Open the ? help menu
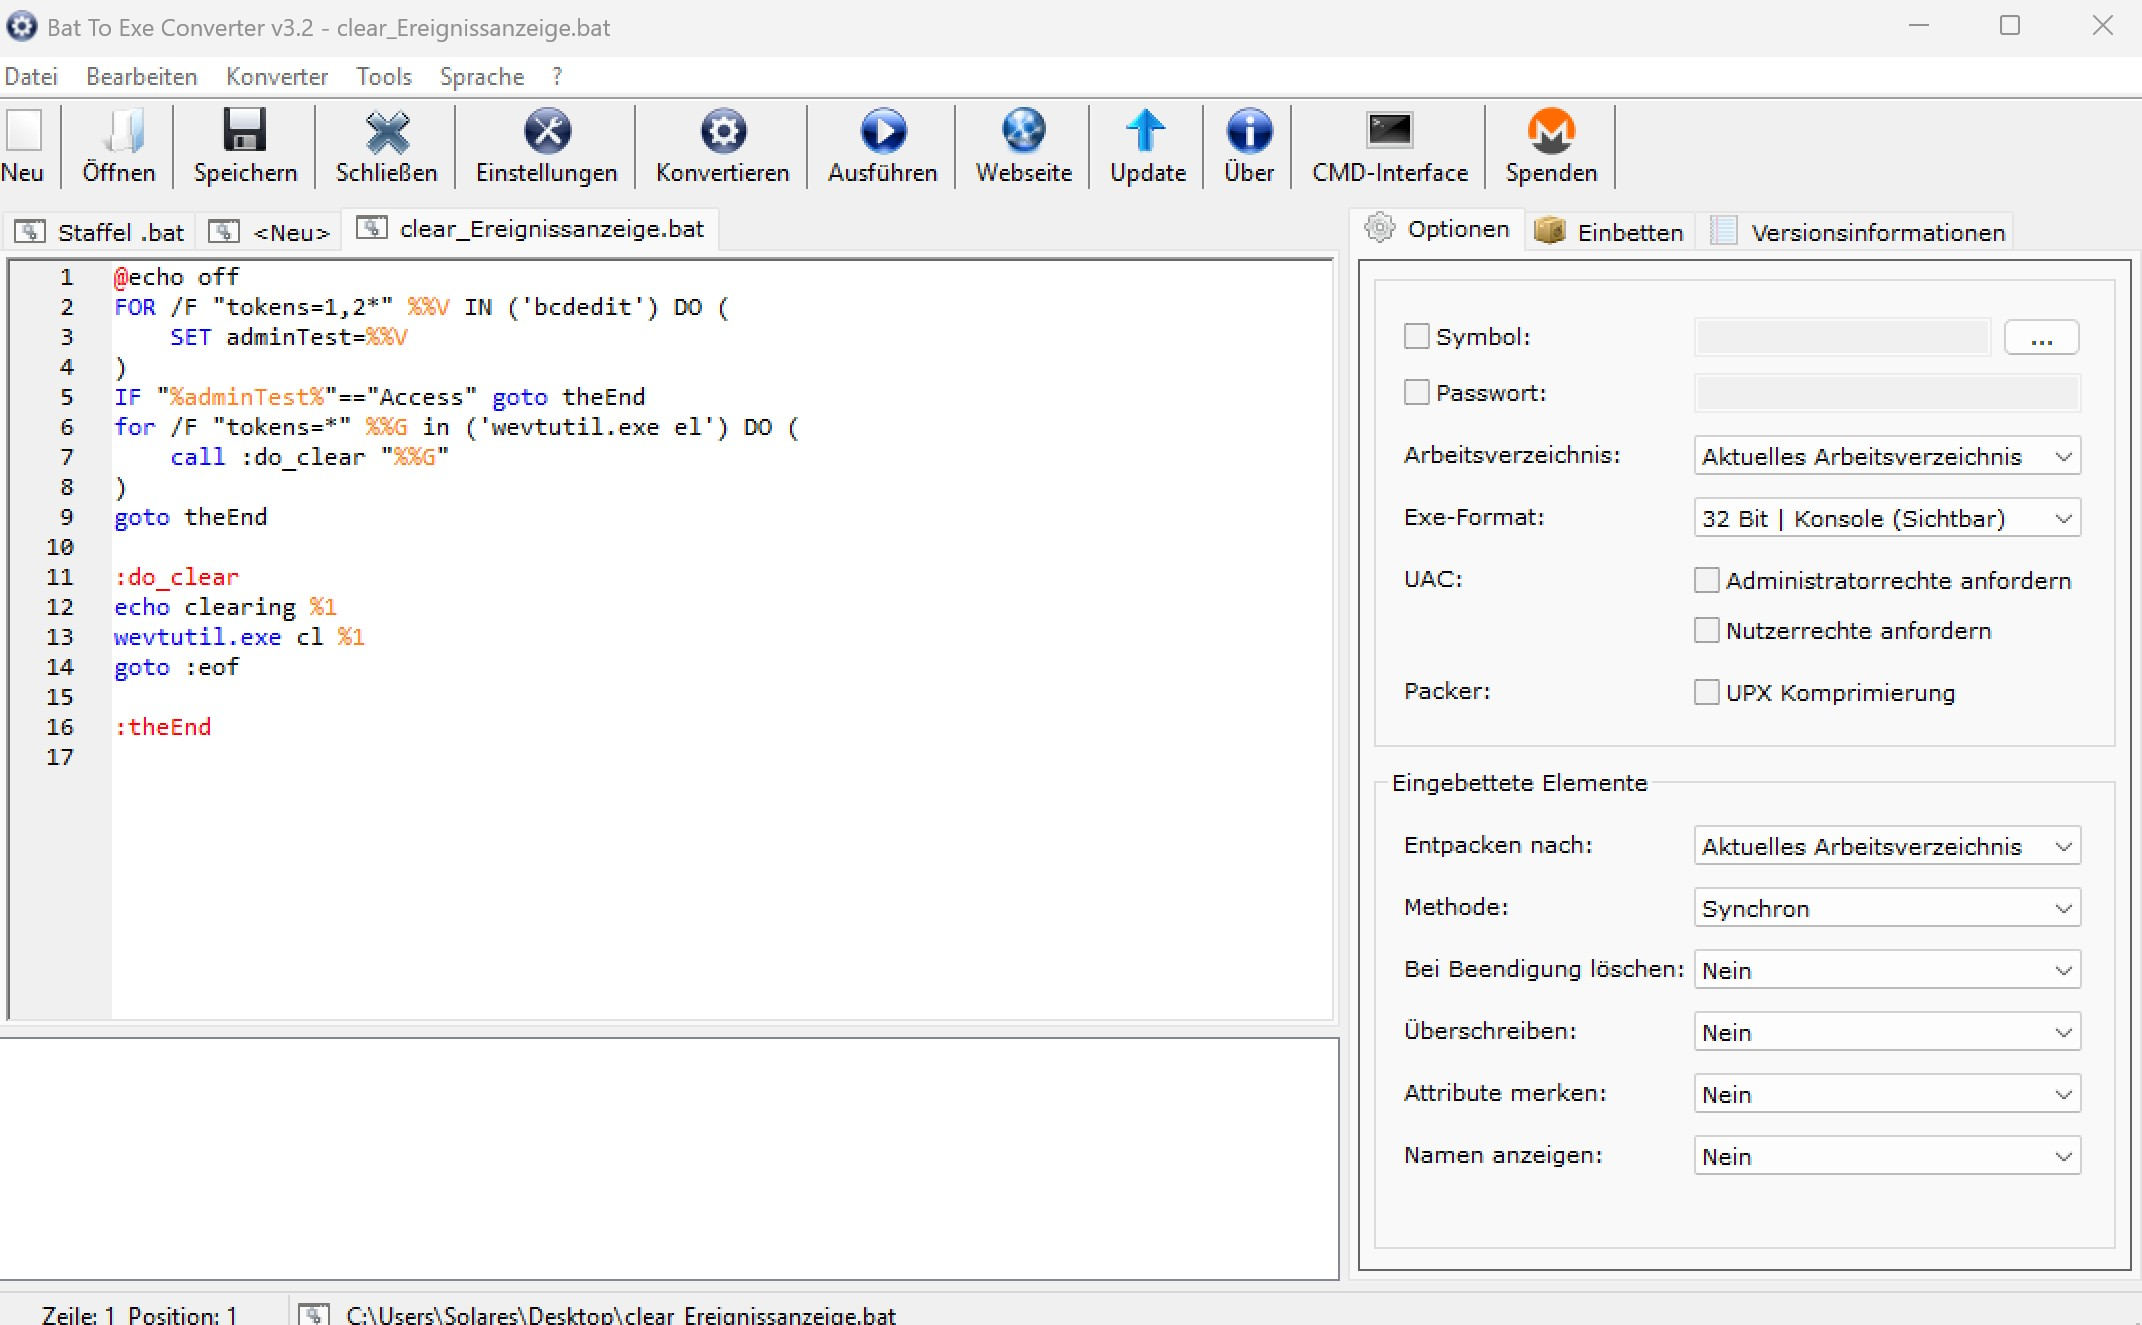Viewport: 2142px width, 1325px height. tap(557, 77)
